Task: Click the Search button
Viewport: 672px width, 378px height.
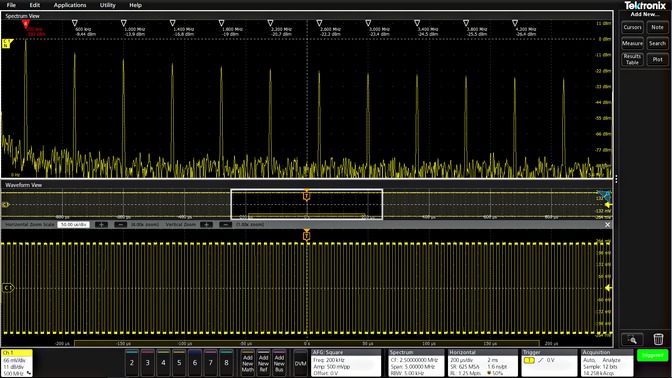Action: (x=657, y=43)
